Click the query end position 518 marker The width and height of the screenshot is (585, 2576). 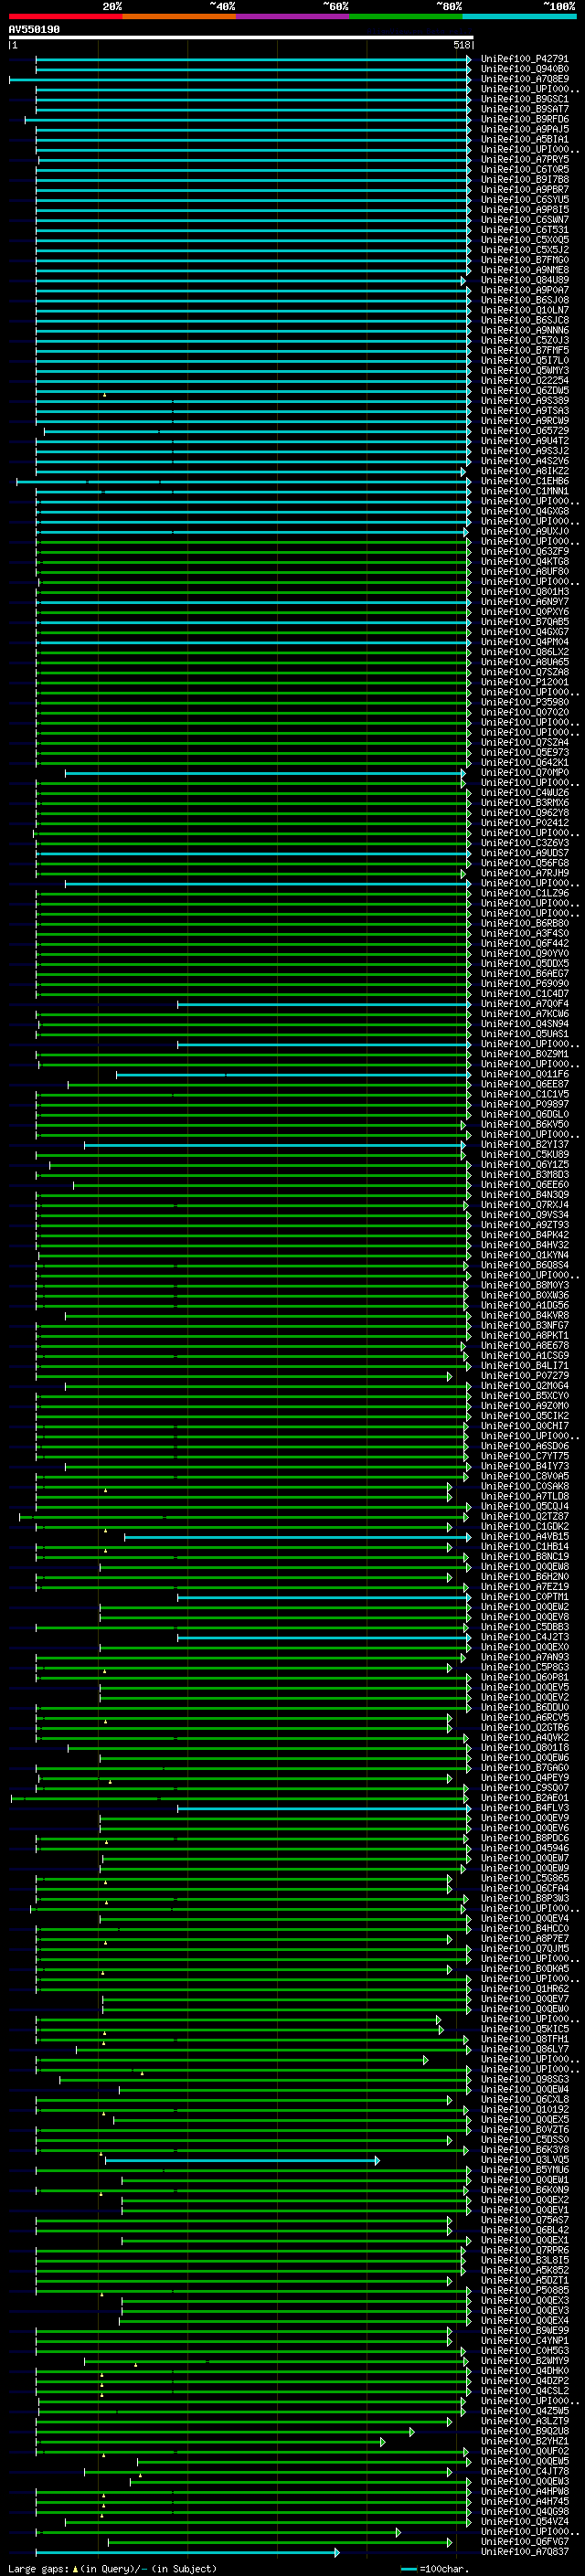pos(462,45)
